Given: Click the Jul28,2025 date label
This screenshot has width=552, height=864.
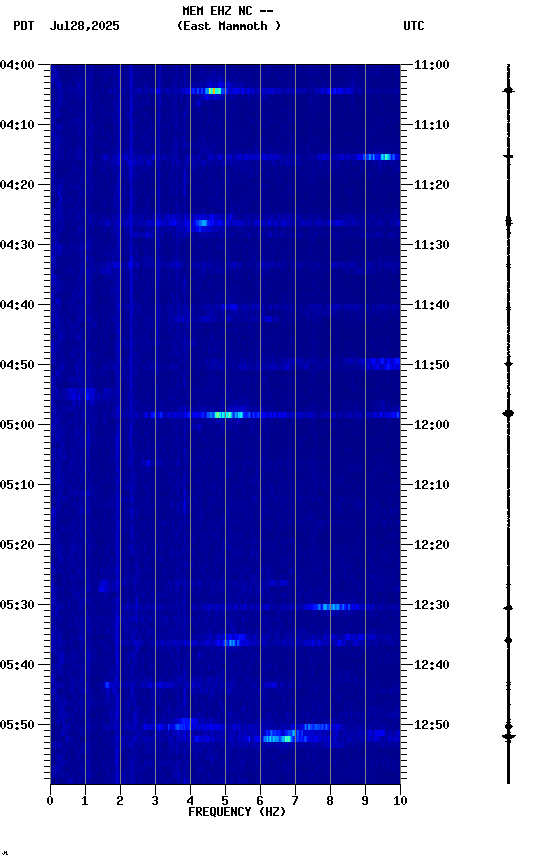Looking at the screenshot, I should (x=84, y=26).
